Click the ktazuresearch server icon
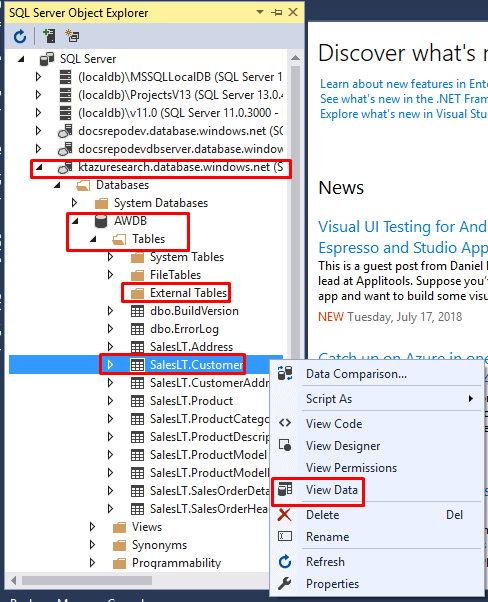488x602 pixels. 65,167
